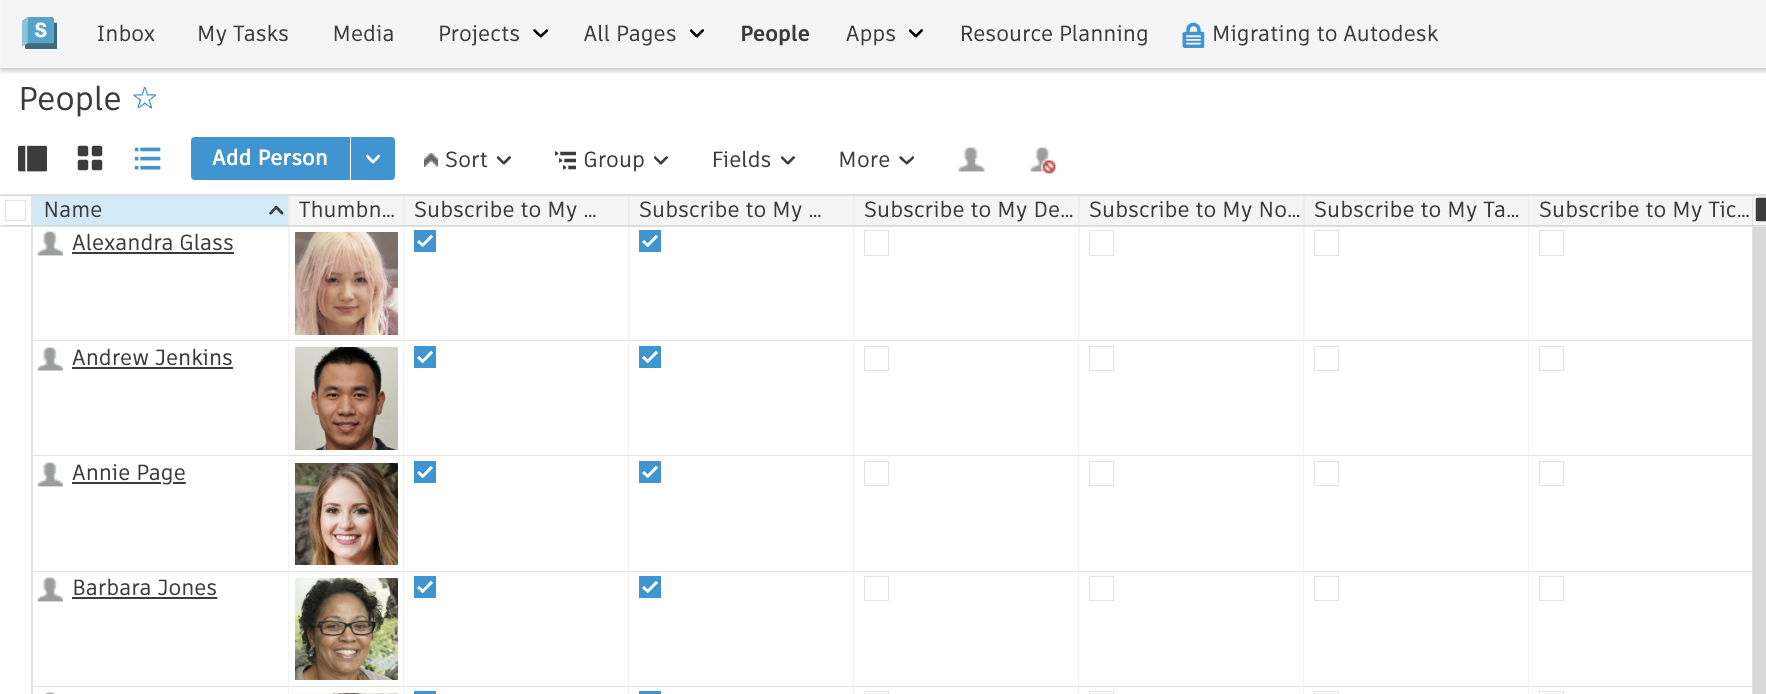Click the disabled users filter icon
This screenshot has height=694, width=1766.
tap(1043, 160)
